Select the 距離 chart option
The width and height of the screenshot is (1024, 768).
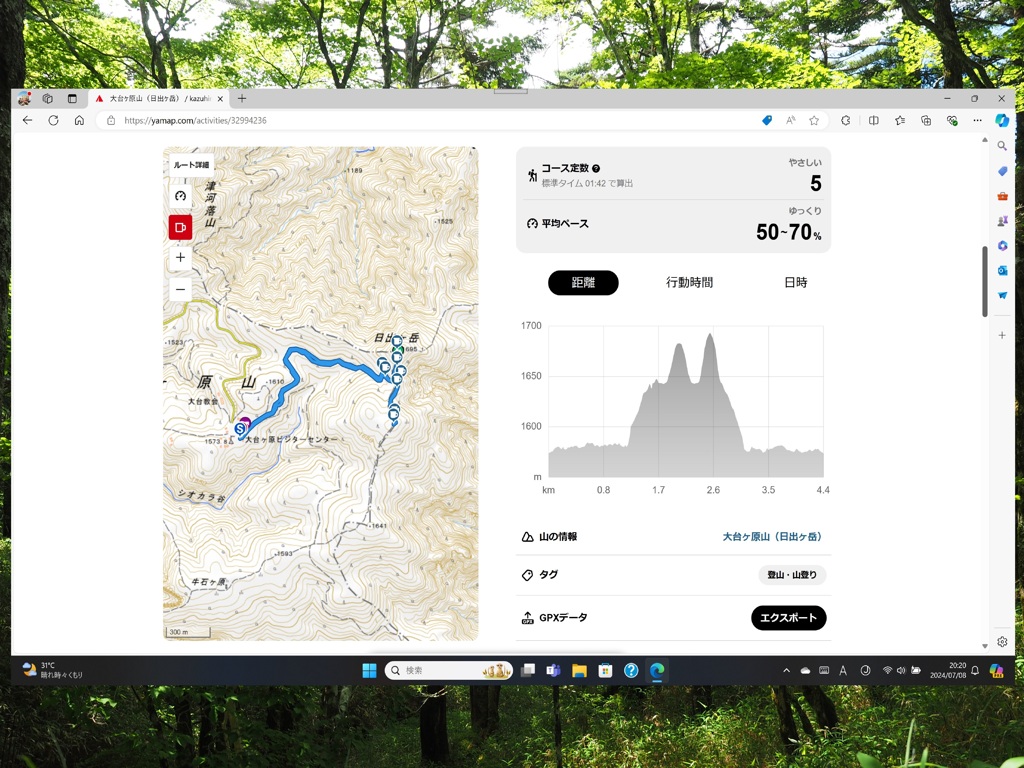click(x=583, y=283)
